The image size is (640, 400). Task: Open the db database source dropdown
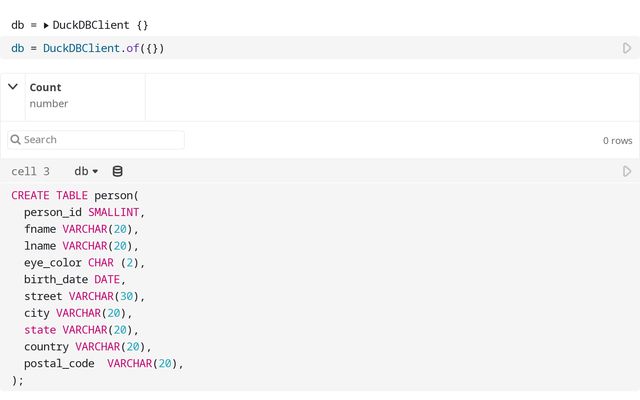(86, 171)
